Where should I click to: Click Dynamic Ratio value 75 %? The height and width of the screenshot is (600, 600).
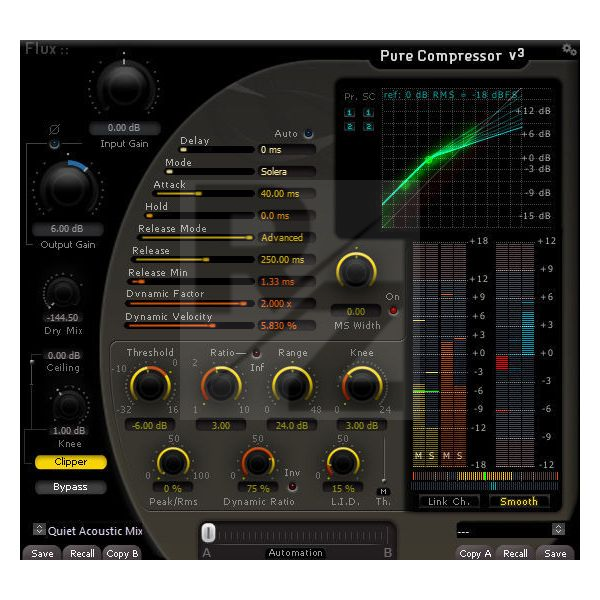(x=258, y=488)
